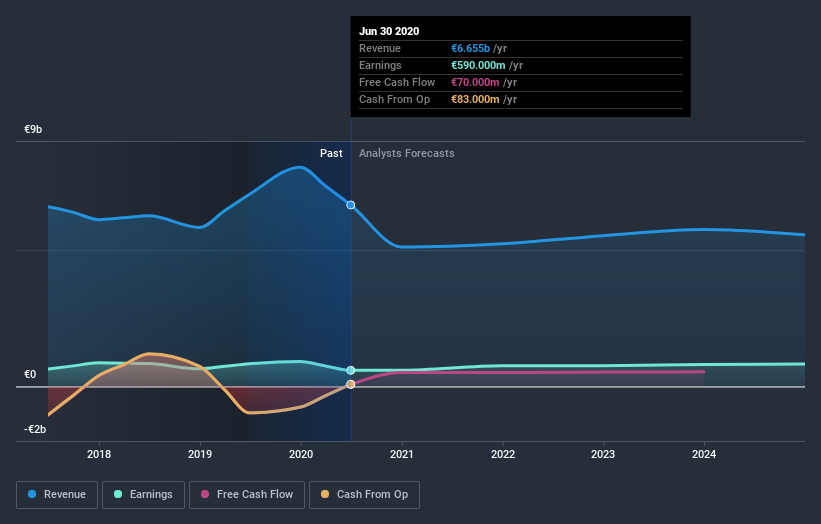Click the €6.655b revenue value in tooltip

(471, 48)
